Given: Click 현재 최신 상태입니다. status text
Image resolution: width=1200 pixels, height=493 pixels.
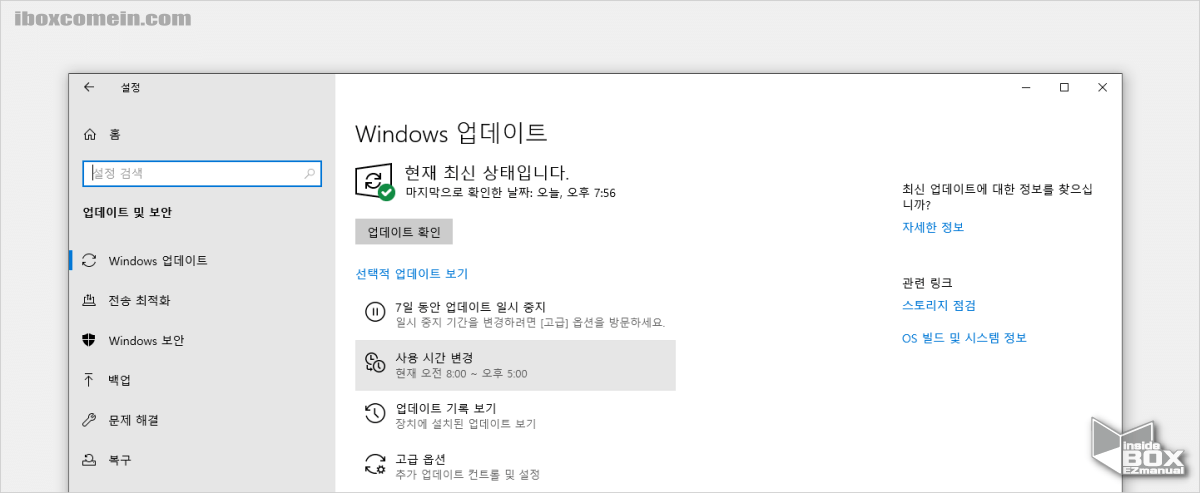Looking at the screenshot, I should click(487, 173).
